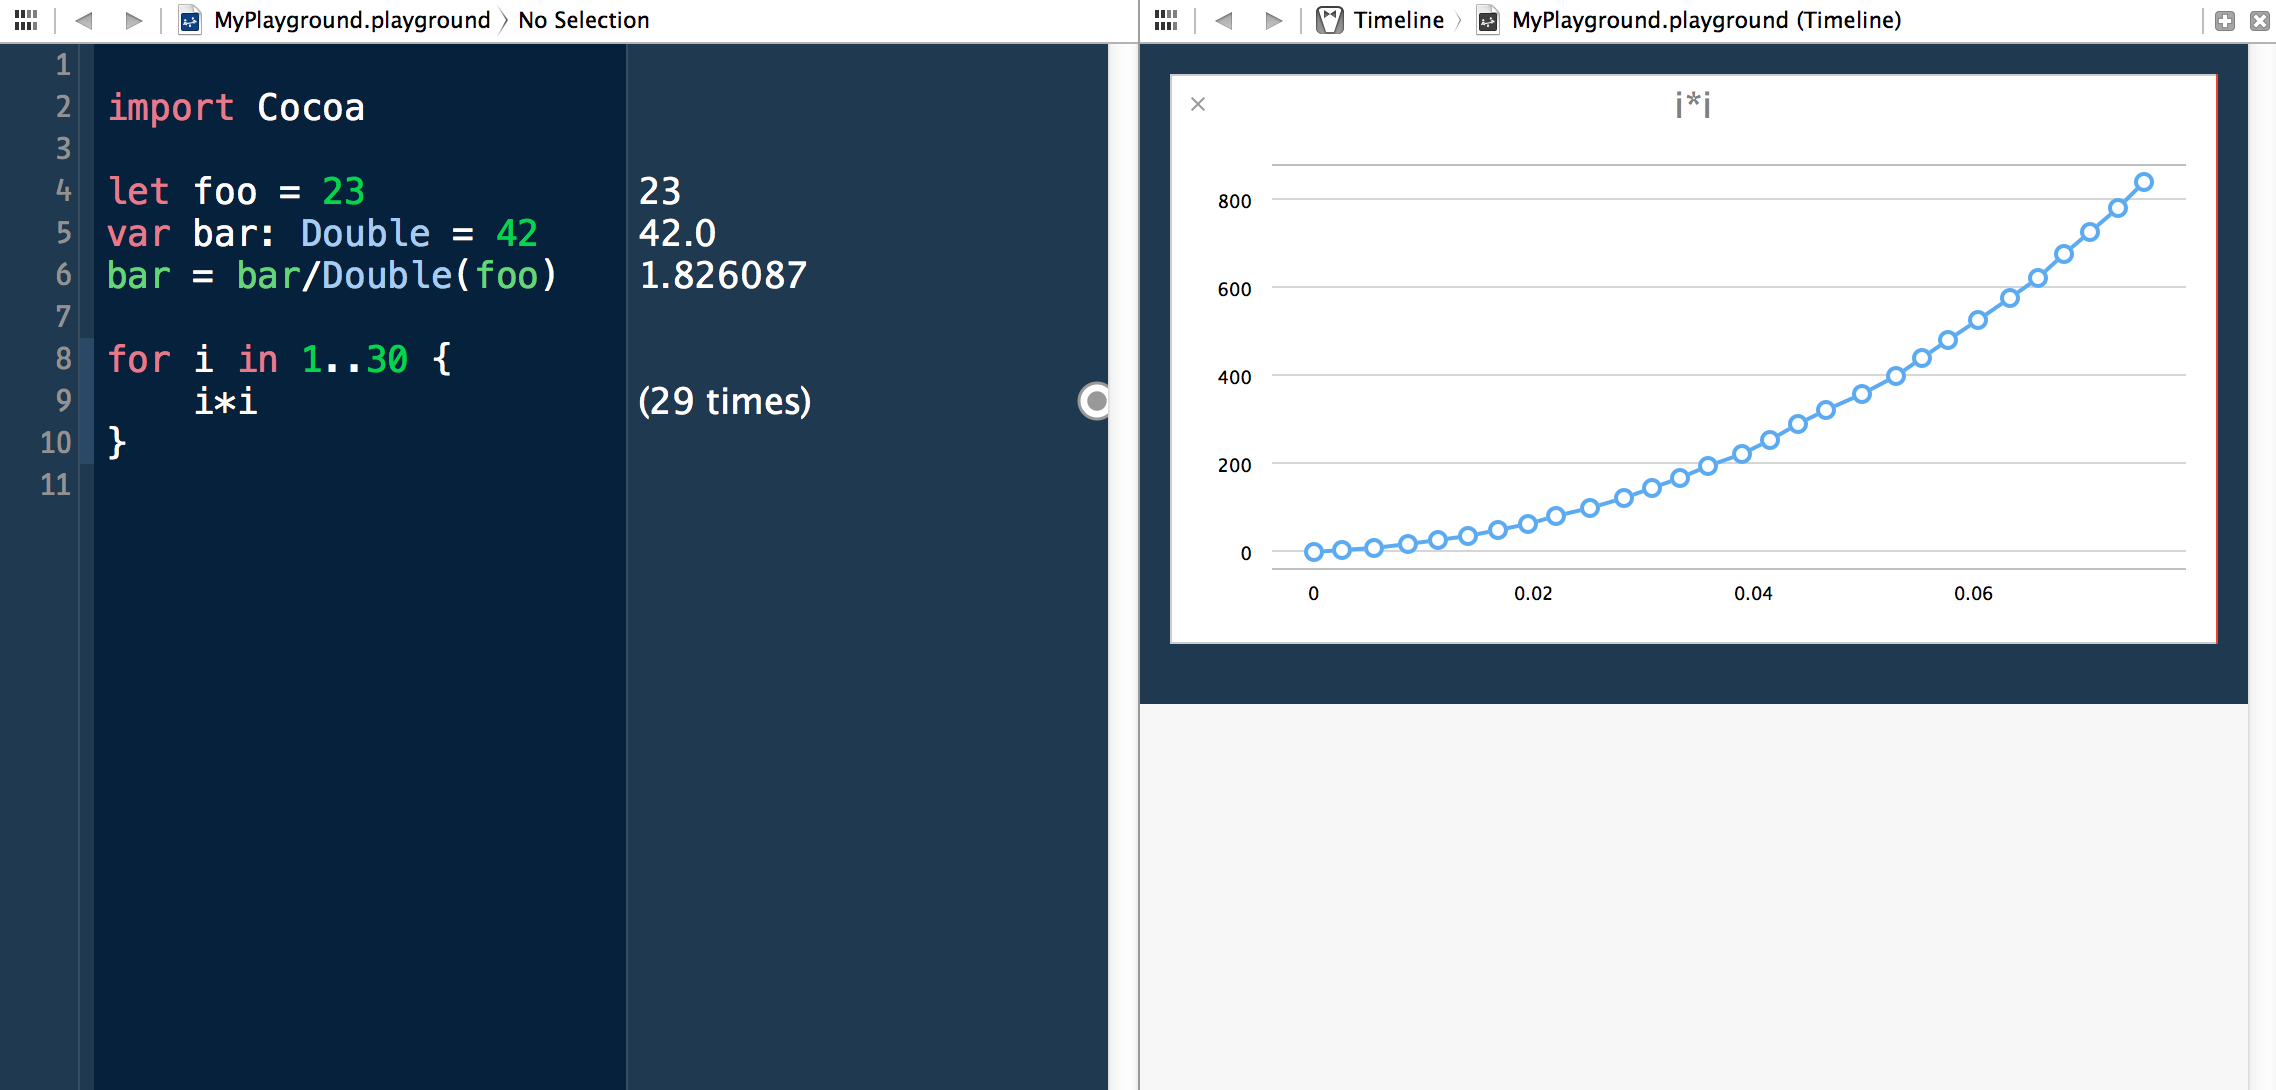Click the forward navigation arrow in editor
Screen dimensions: 2276x1090
pyautogui.click(x=131, y=19)
